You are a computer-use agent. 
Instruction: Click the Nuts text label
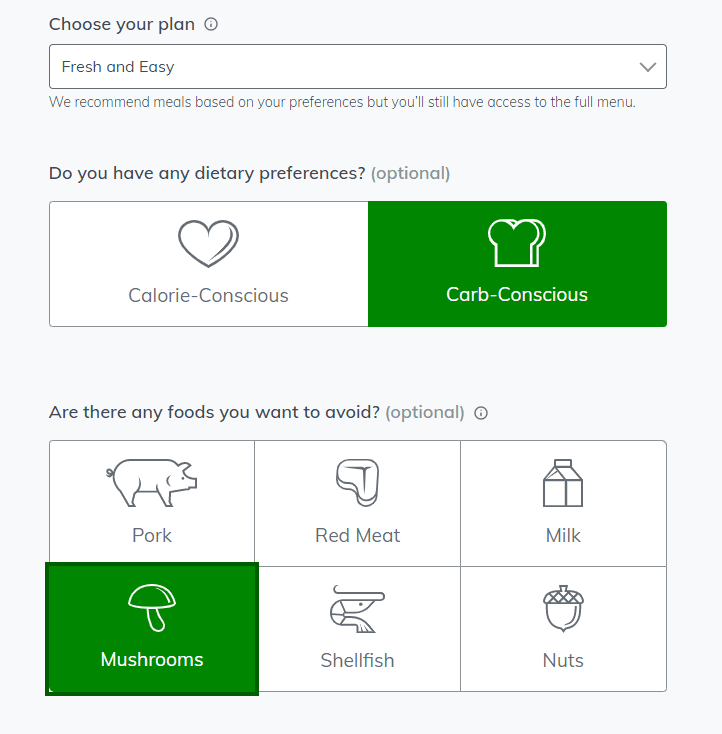563,660
